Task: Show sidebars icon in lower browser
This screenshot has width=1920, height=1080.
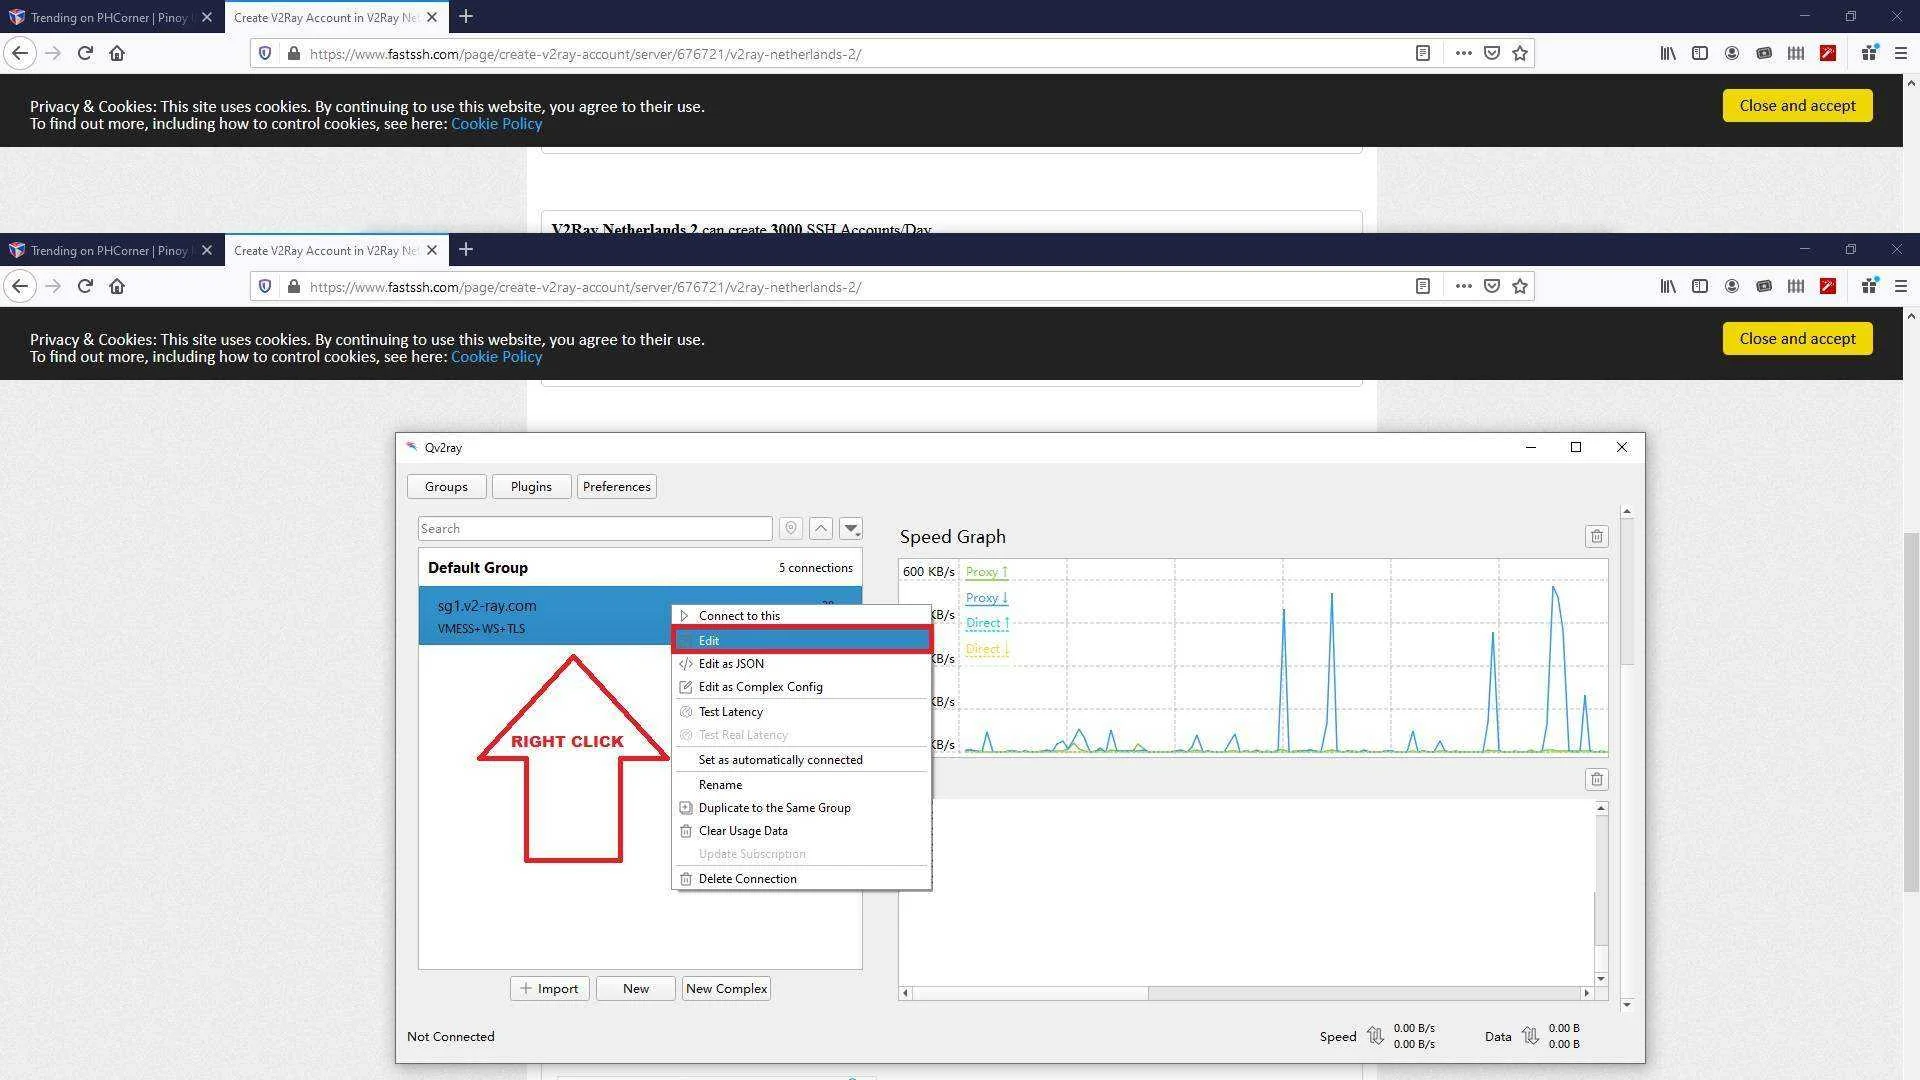Action: 1700,287
